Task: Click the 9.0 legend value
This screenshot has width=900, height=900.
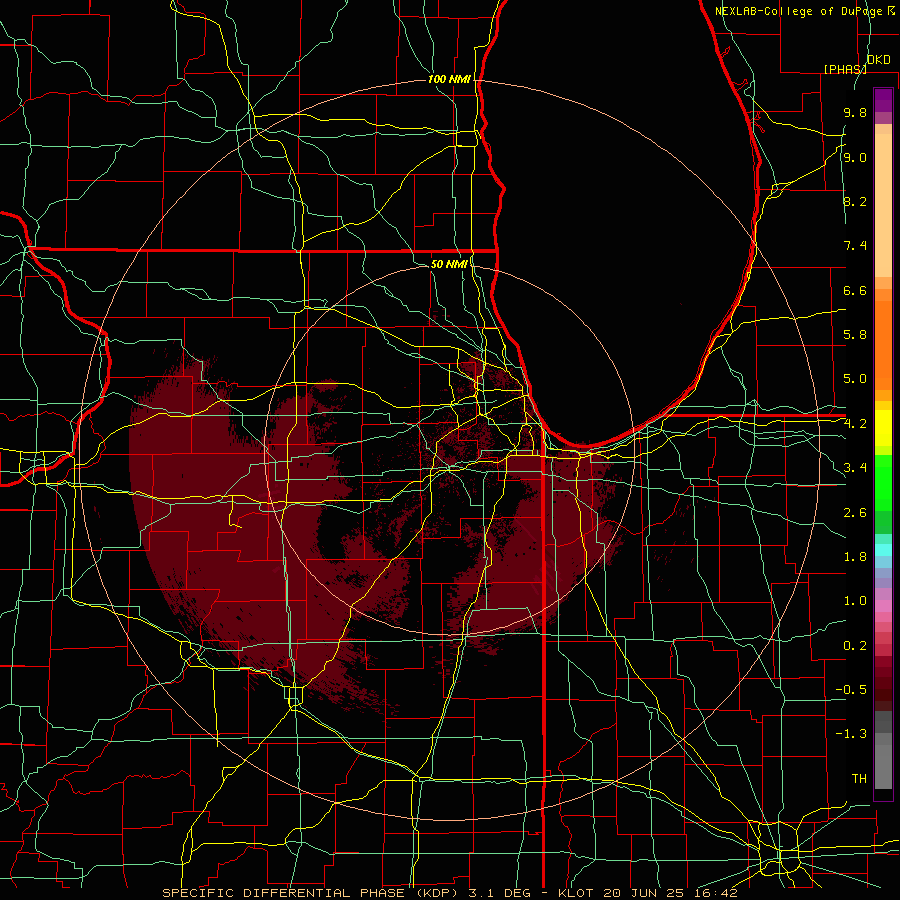Action: (x=855, y=157)
